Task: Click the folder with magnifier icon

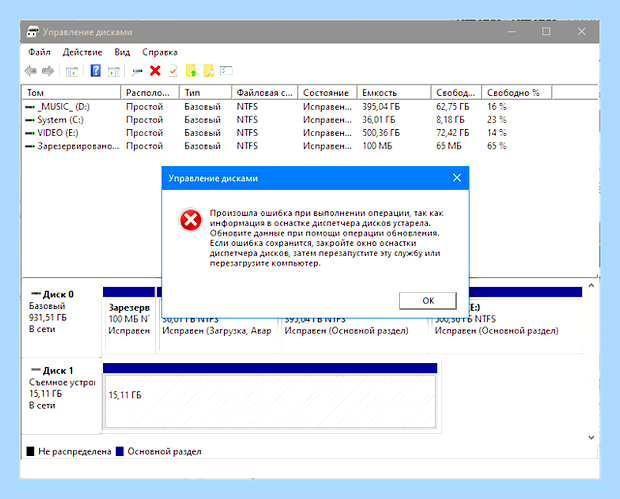Action: click(208, 71)
